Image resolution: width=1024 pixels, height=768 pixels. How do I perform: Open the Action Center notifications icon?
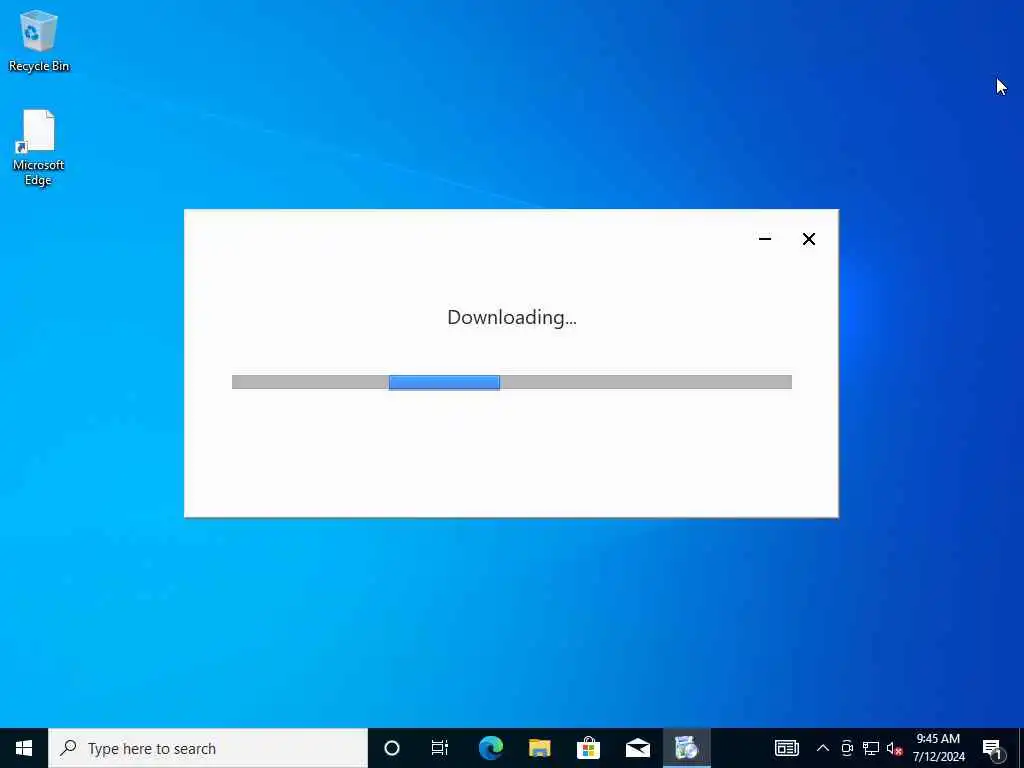click(994, 748)
